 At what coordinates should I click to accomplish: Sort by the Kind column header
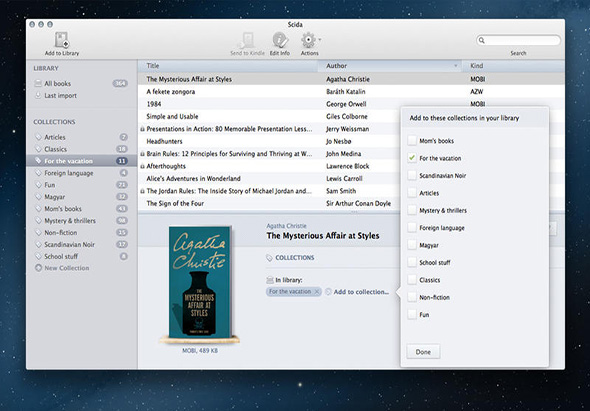[x=513, y=66]
